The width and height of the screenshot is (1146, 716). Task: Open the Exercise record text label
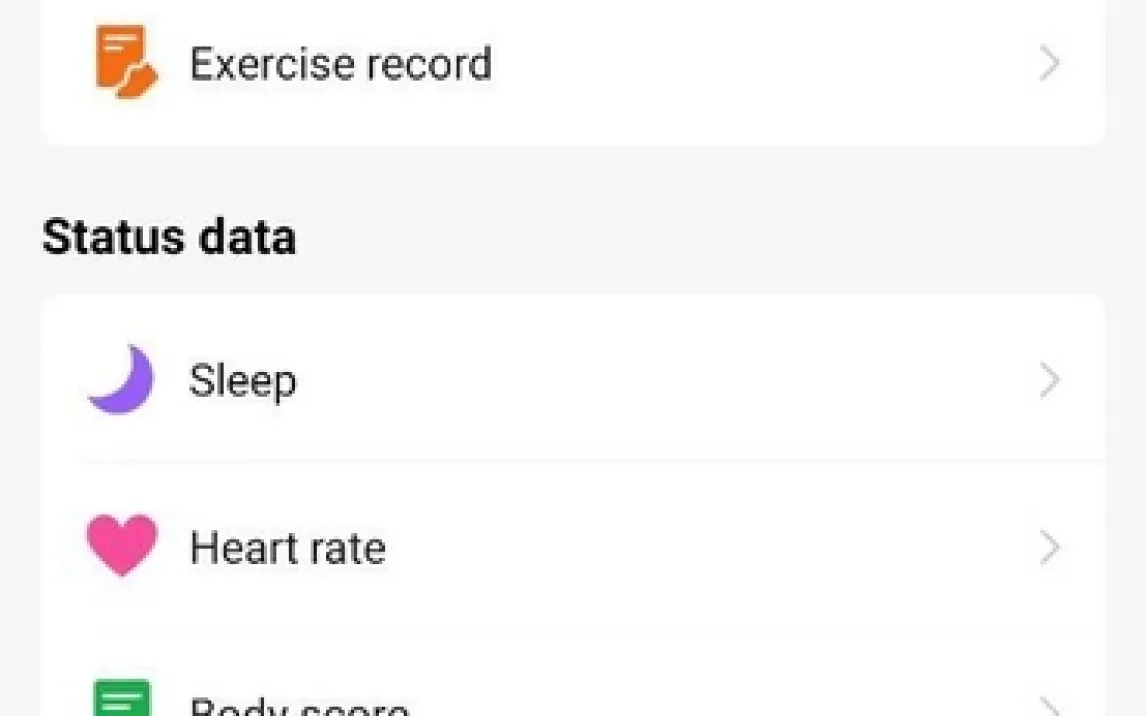click(340, 64)
